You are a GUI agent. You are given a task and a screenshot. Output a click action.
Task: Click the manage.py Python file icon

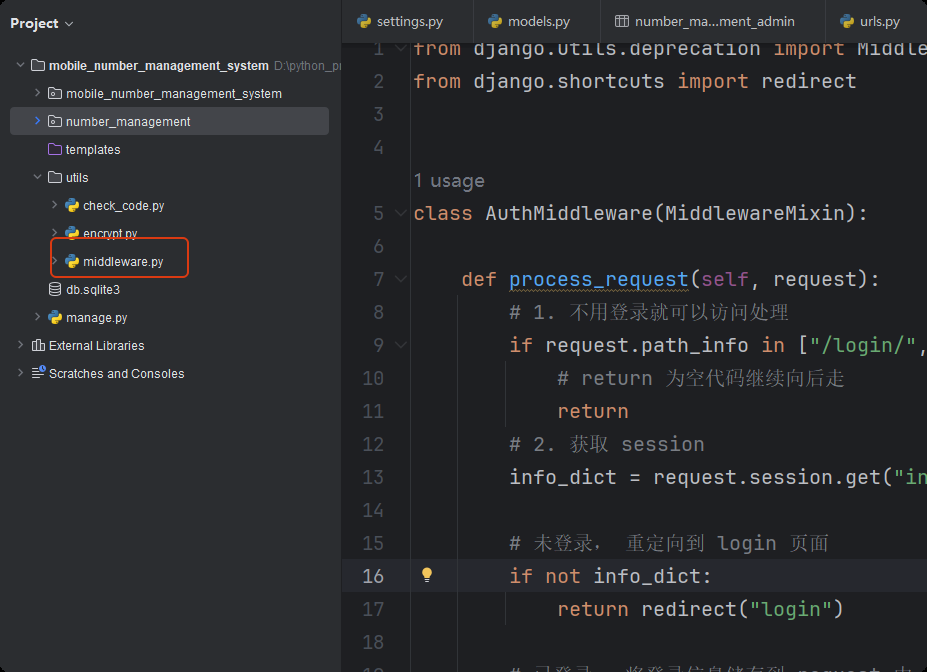[x=55, y=317]
